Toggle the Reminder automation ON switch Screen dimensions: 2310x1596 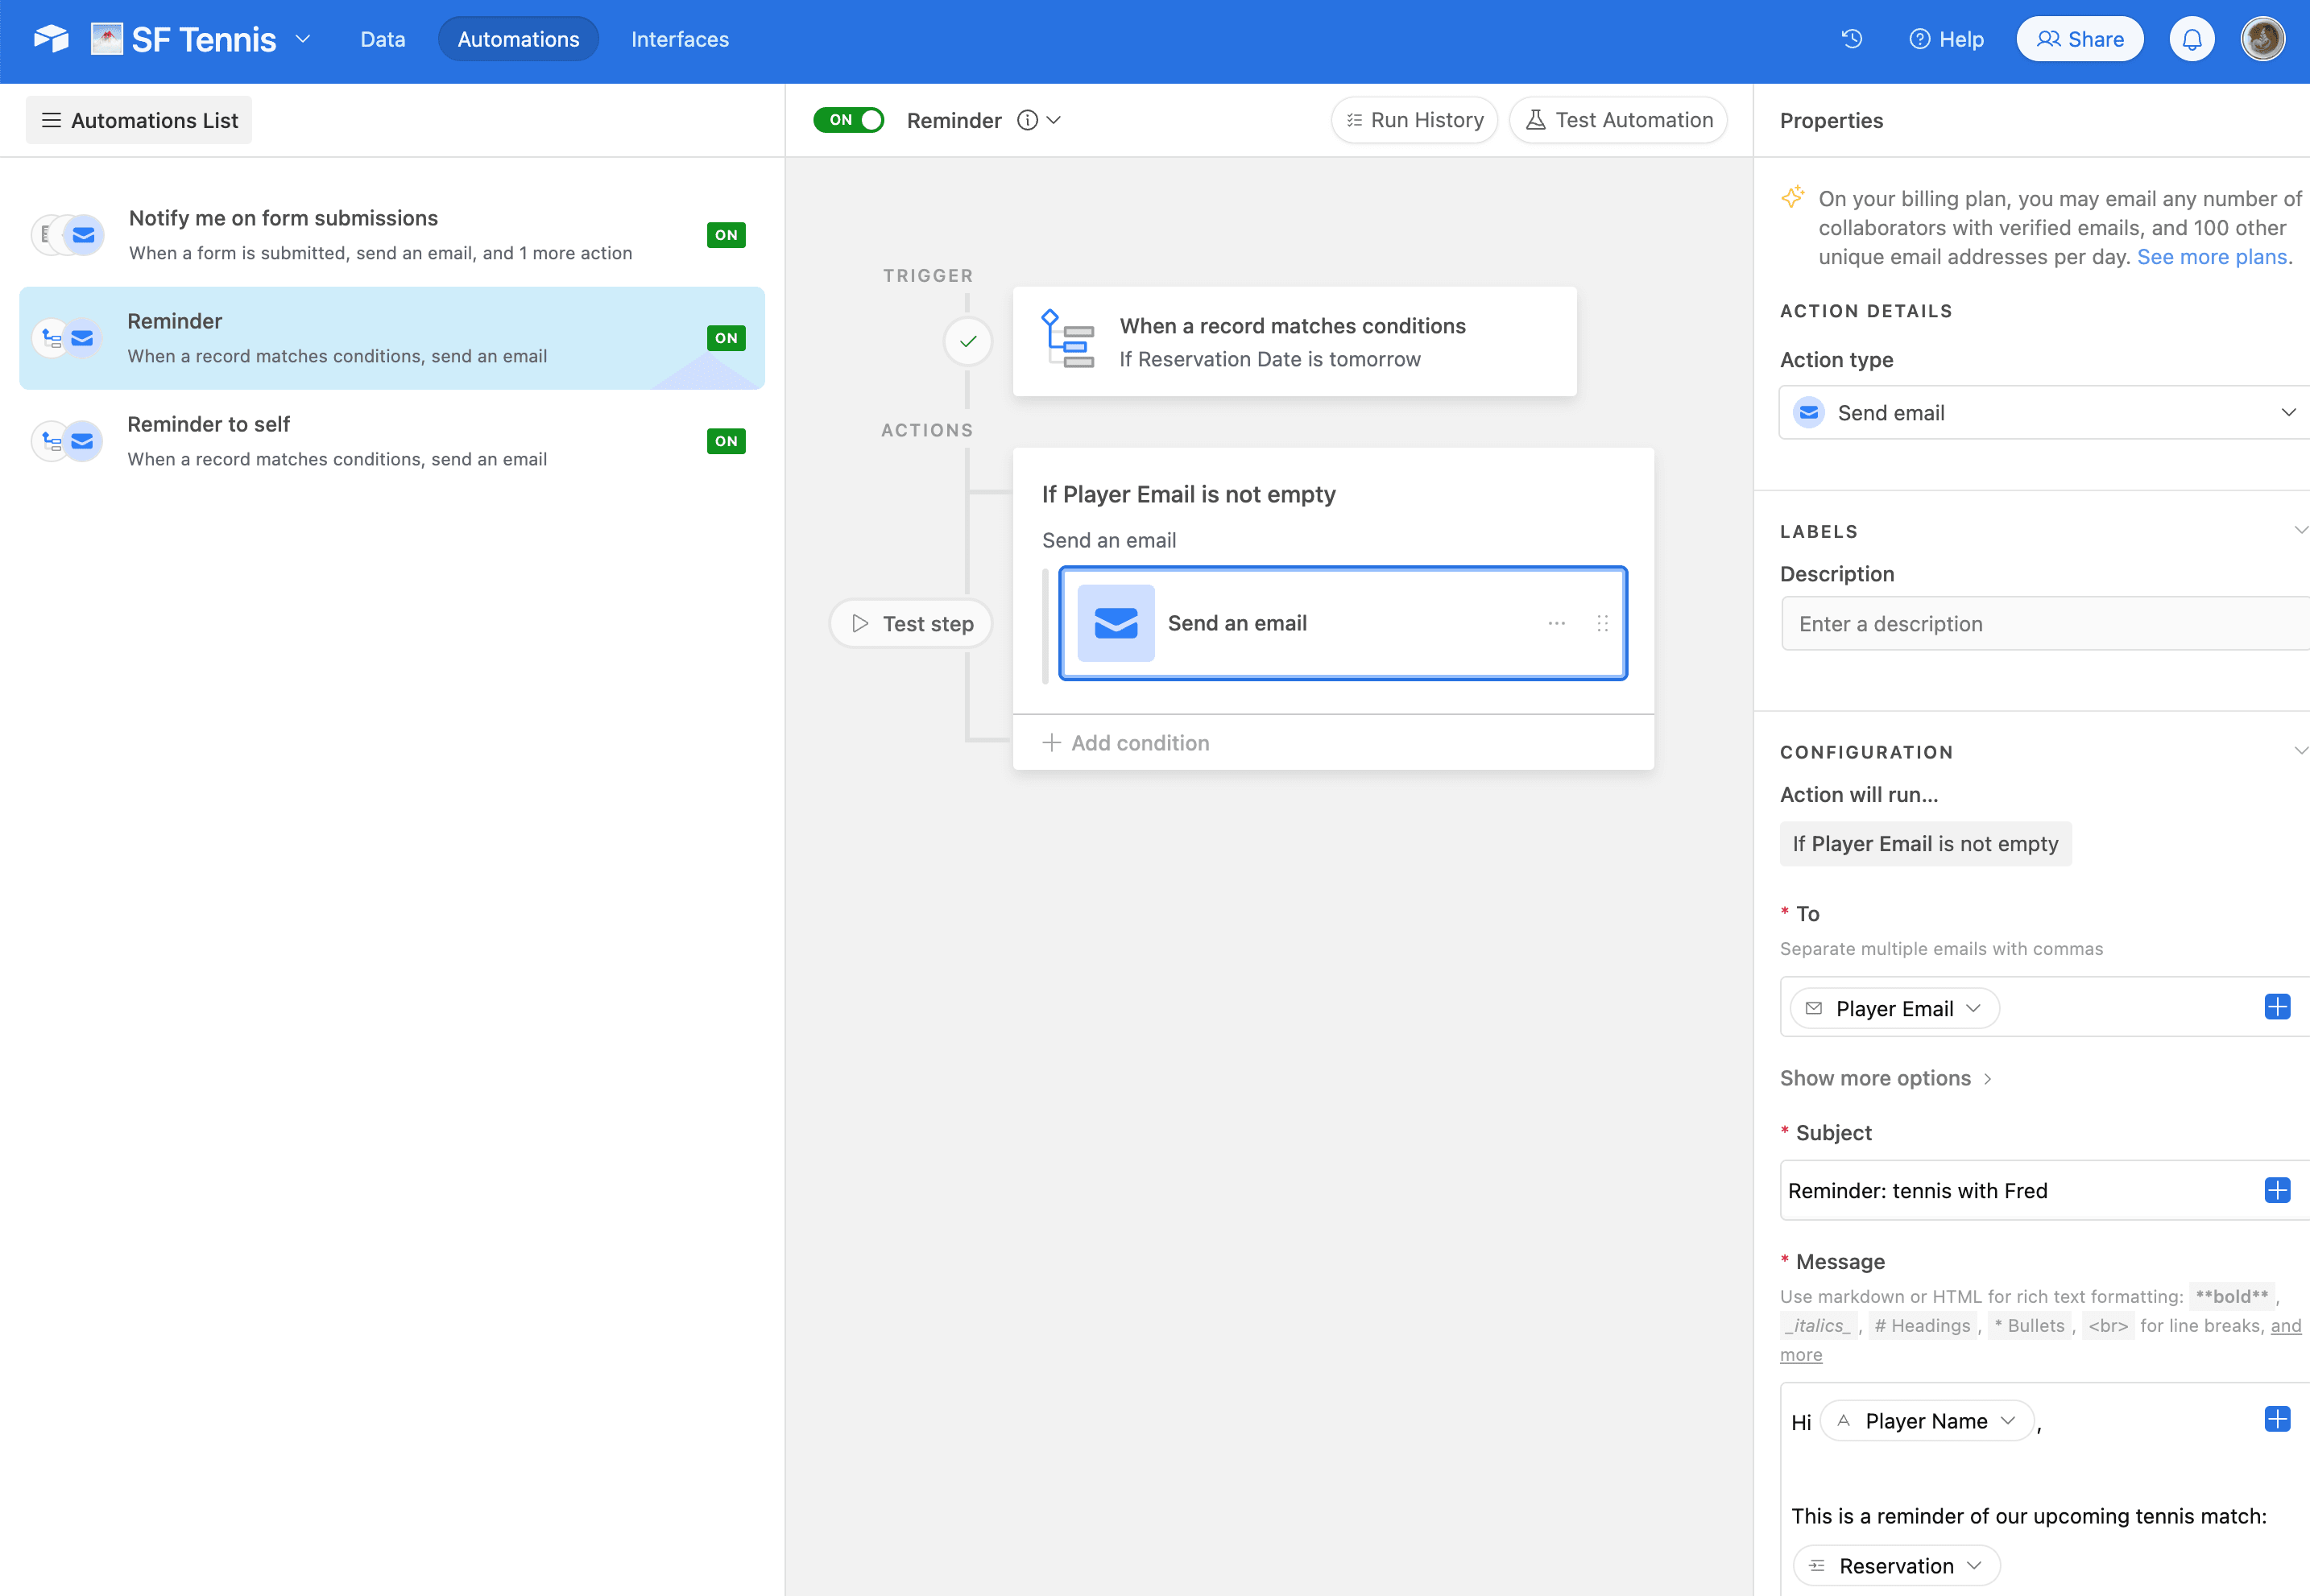[848, 120]
